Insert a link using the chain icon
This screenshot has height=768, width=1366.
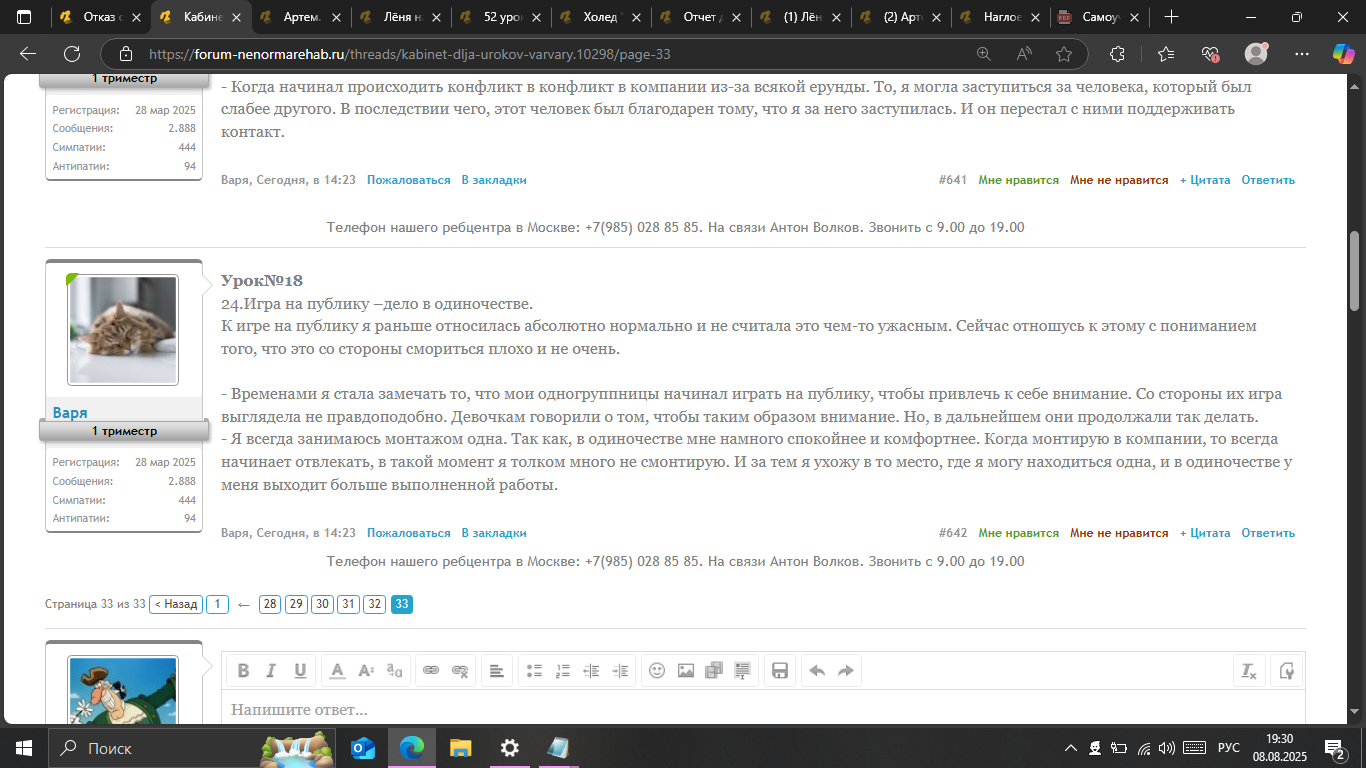[431, 671]
